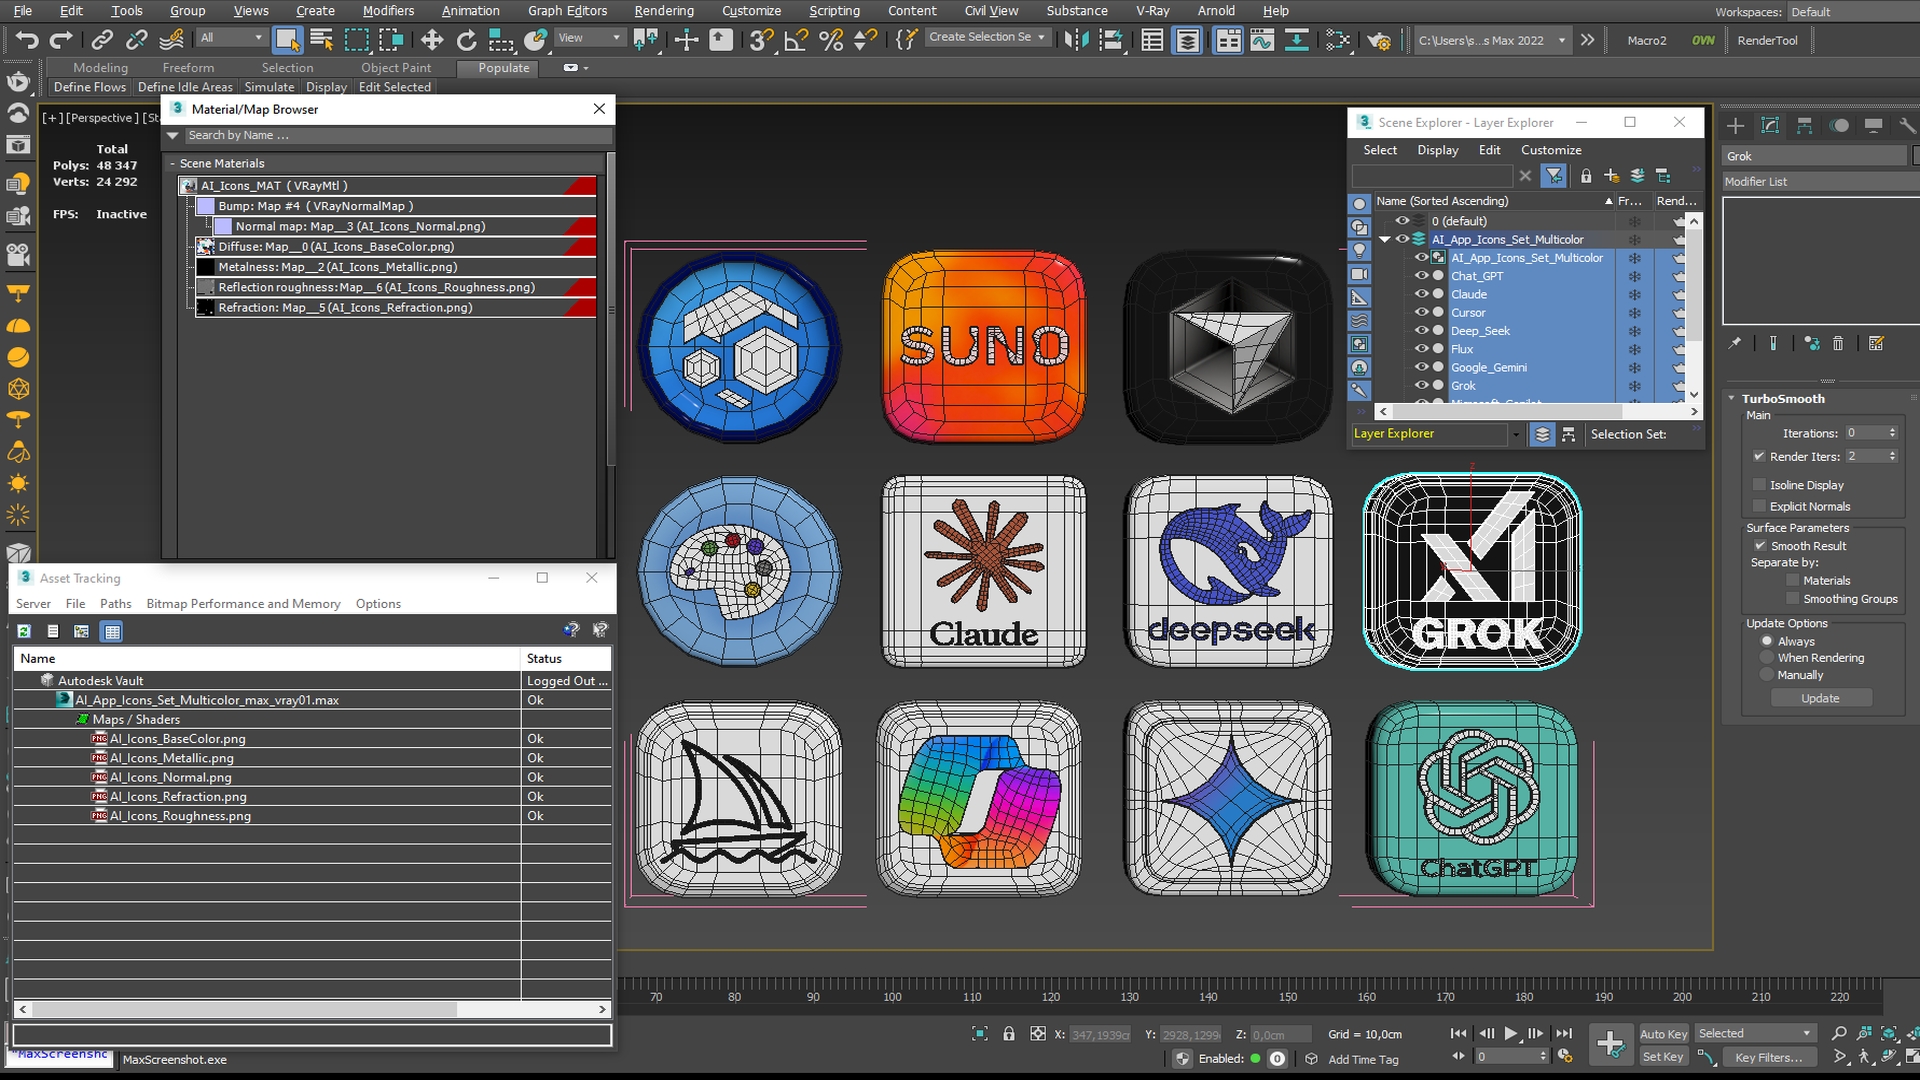Select the Rotate transform tool

coord(466,40)
